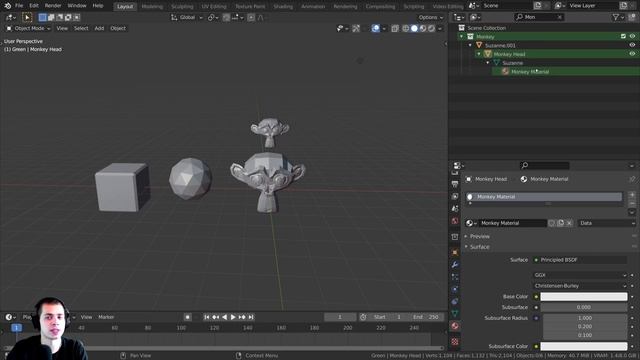Open the Modifier properties wrench tab

click(455, 265)
